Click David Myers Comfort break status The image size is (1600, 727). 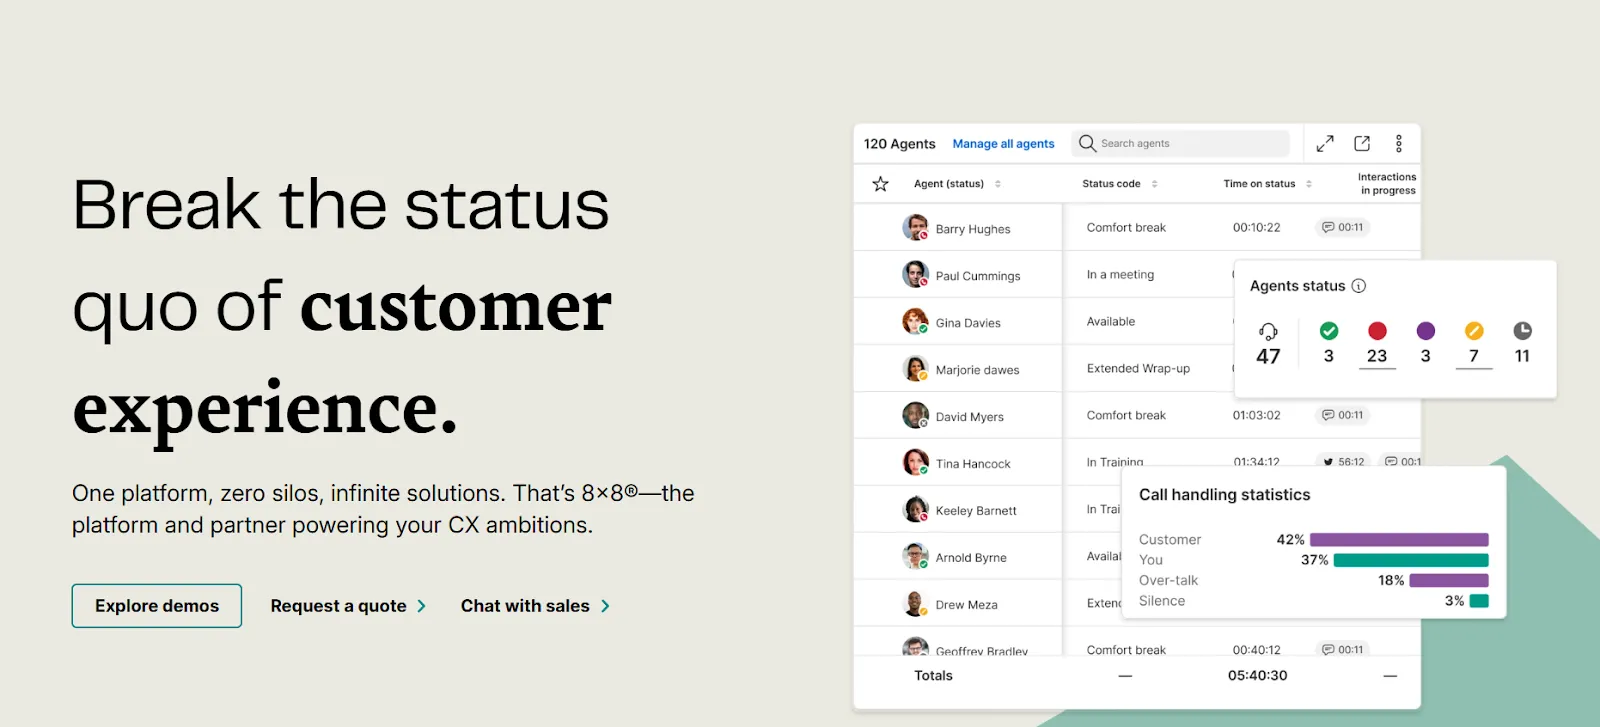coord(1126,416)
